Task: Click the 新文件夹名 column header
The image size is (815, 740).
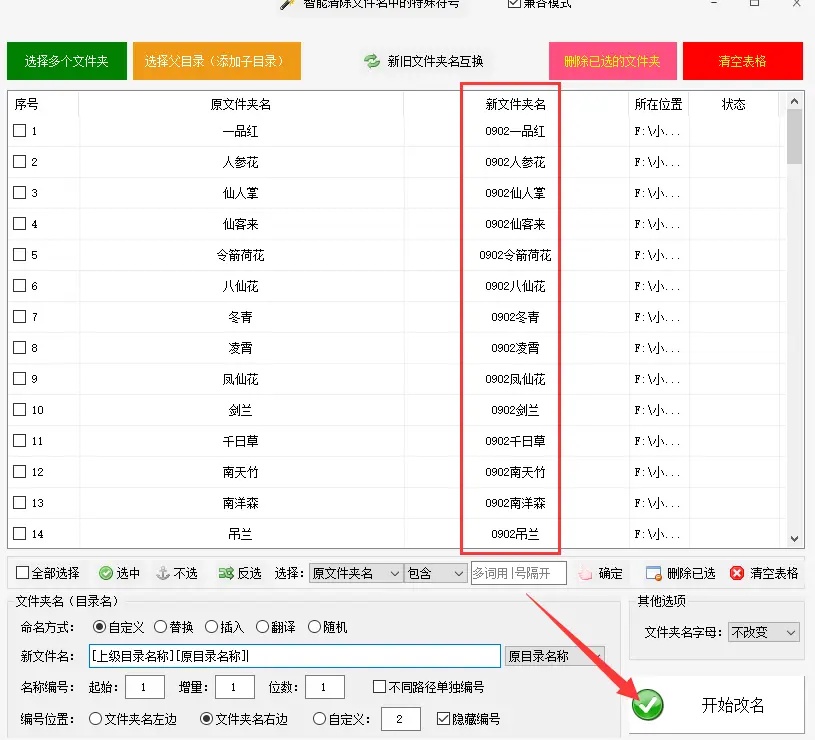Action: (516, 104)
